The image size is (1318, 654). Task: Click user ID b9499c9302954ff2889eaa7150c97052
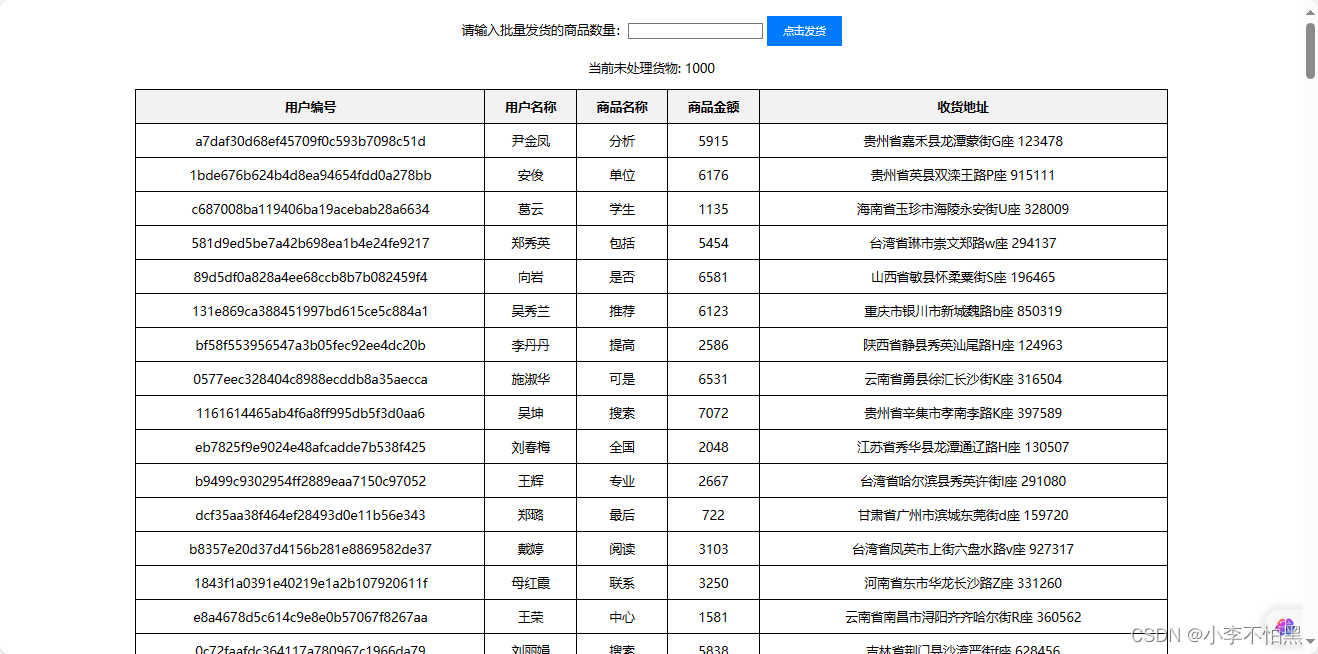[310, 481]
